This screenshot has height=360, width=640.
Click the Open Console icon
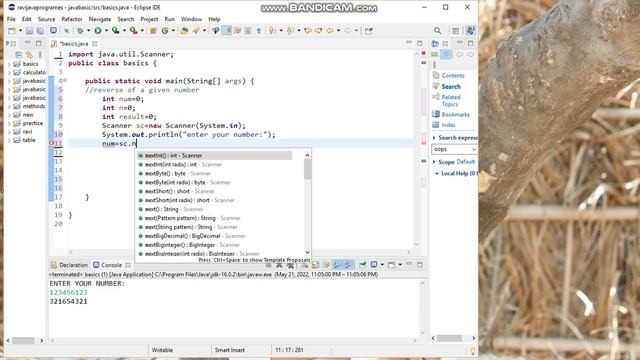[391, 265]
